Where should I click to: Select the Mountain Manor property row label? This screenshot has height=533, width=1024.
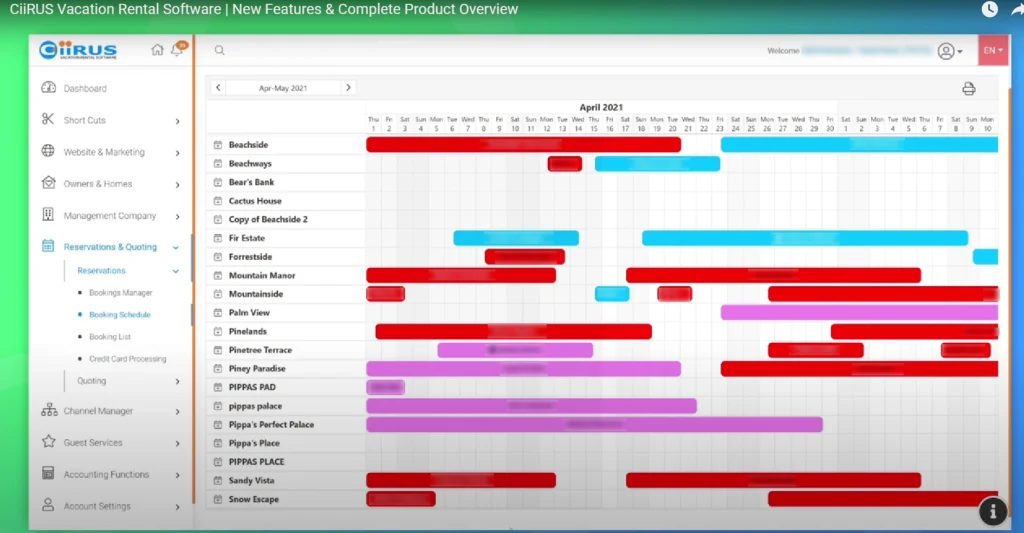(x=261, y=275)
